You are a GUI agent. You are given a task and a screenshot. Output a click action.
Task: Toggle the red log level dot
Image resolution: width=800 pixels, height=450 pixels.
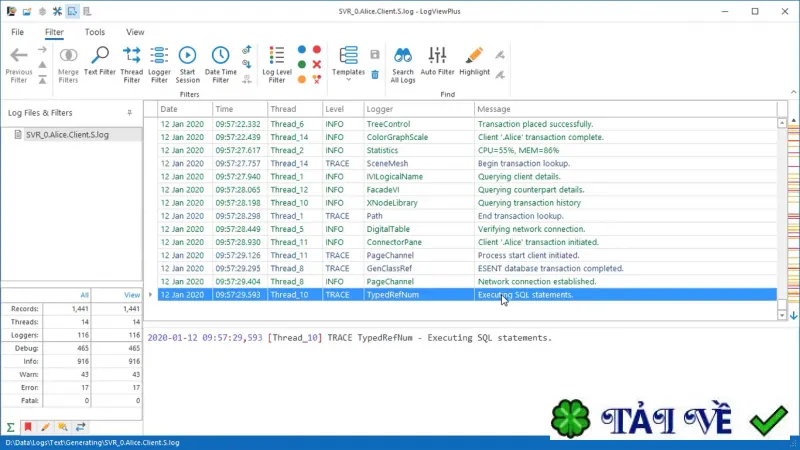(x=317, y=49)
